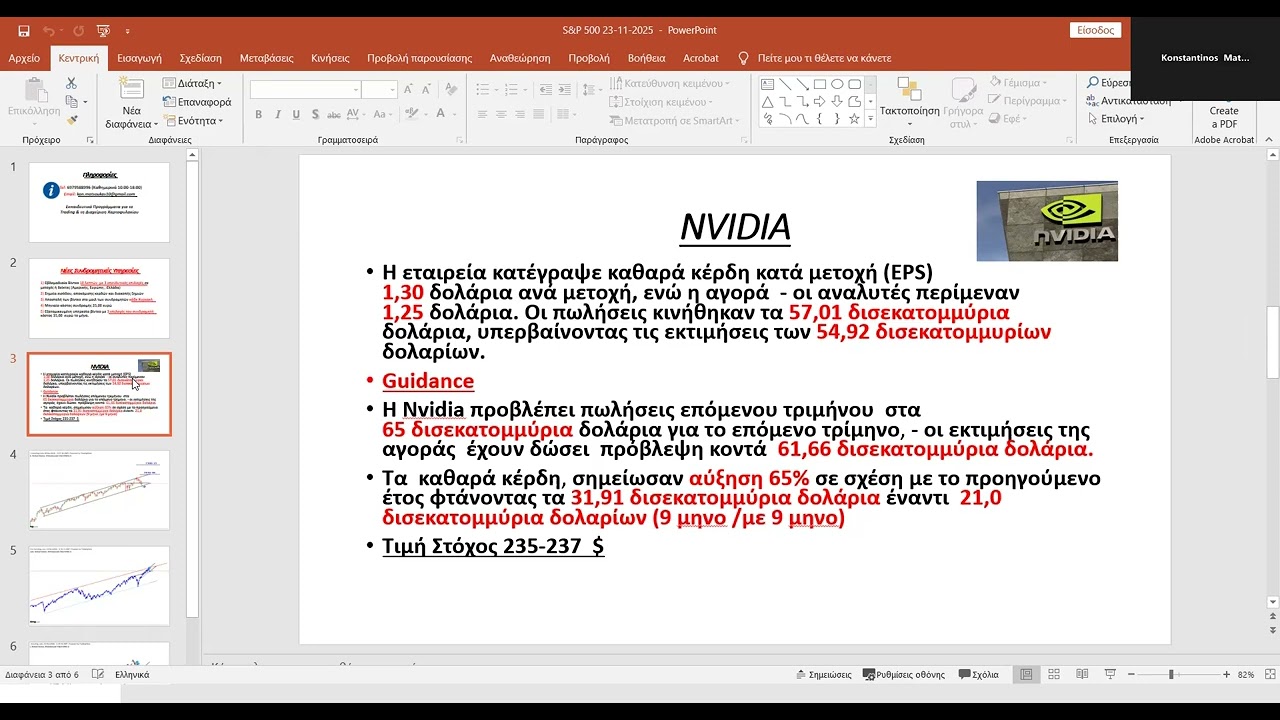Select slide 4 thumbnail in panel
1280x720 pixels.
(x=99, y=490)
